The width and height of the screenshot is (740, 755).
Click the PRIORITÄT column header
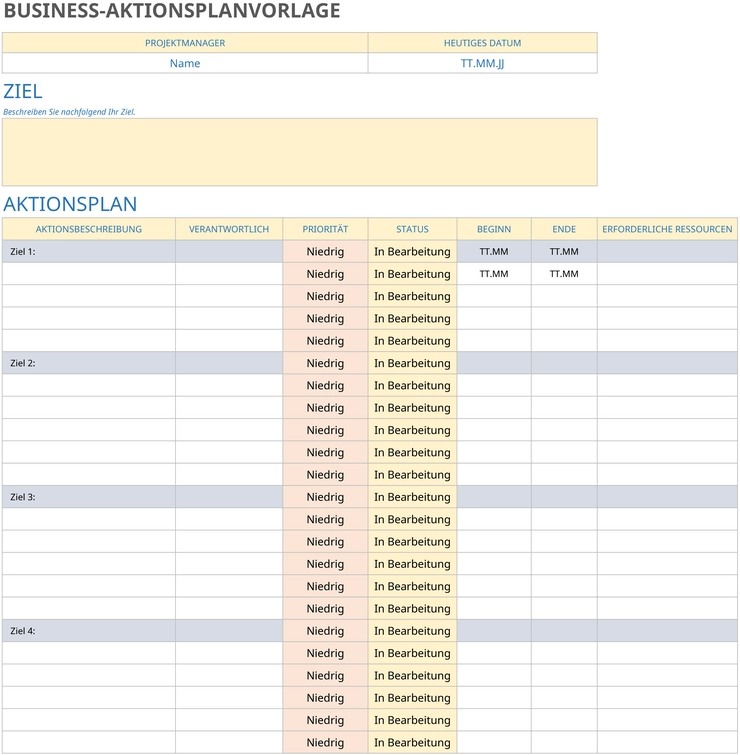click(325, 229)
